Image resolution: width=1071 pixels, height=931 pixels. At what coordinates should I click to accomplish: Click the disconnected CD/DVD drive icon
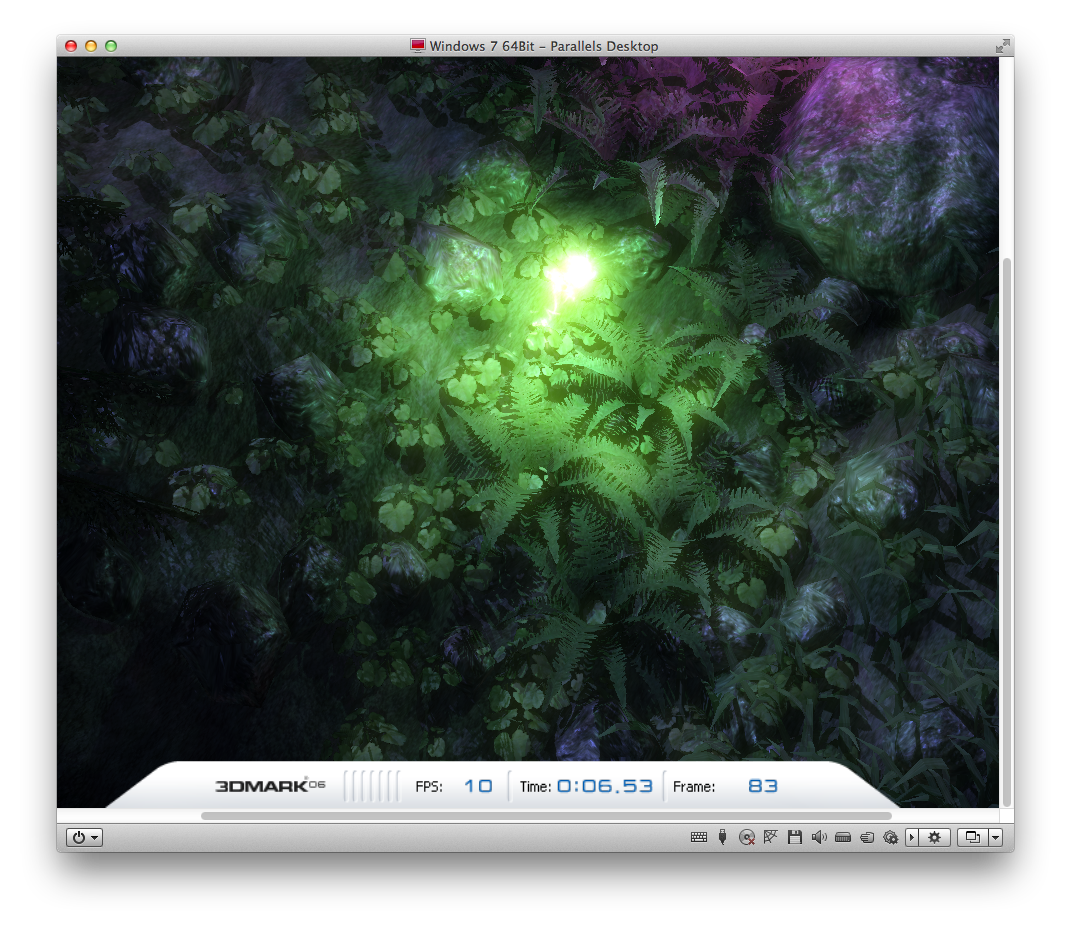pos(747,837)
